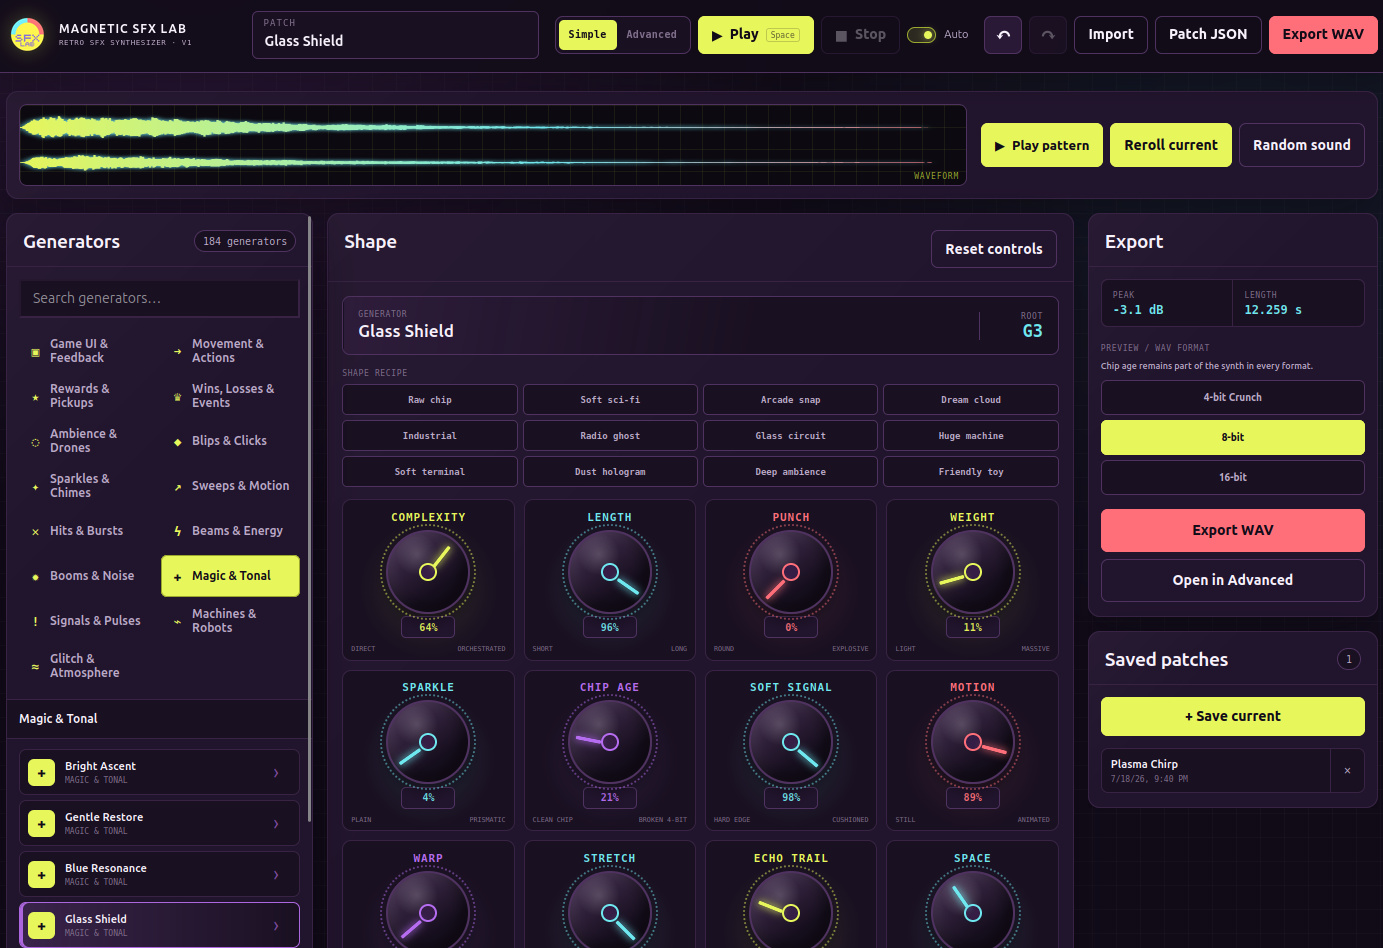Select the 8-bit format
The width and height of the screenshot is (1383, 948).
pyautogui.click(x=1232, y=437)
